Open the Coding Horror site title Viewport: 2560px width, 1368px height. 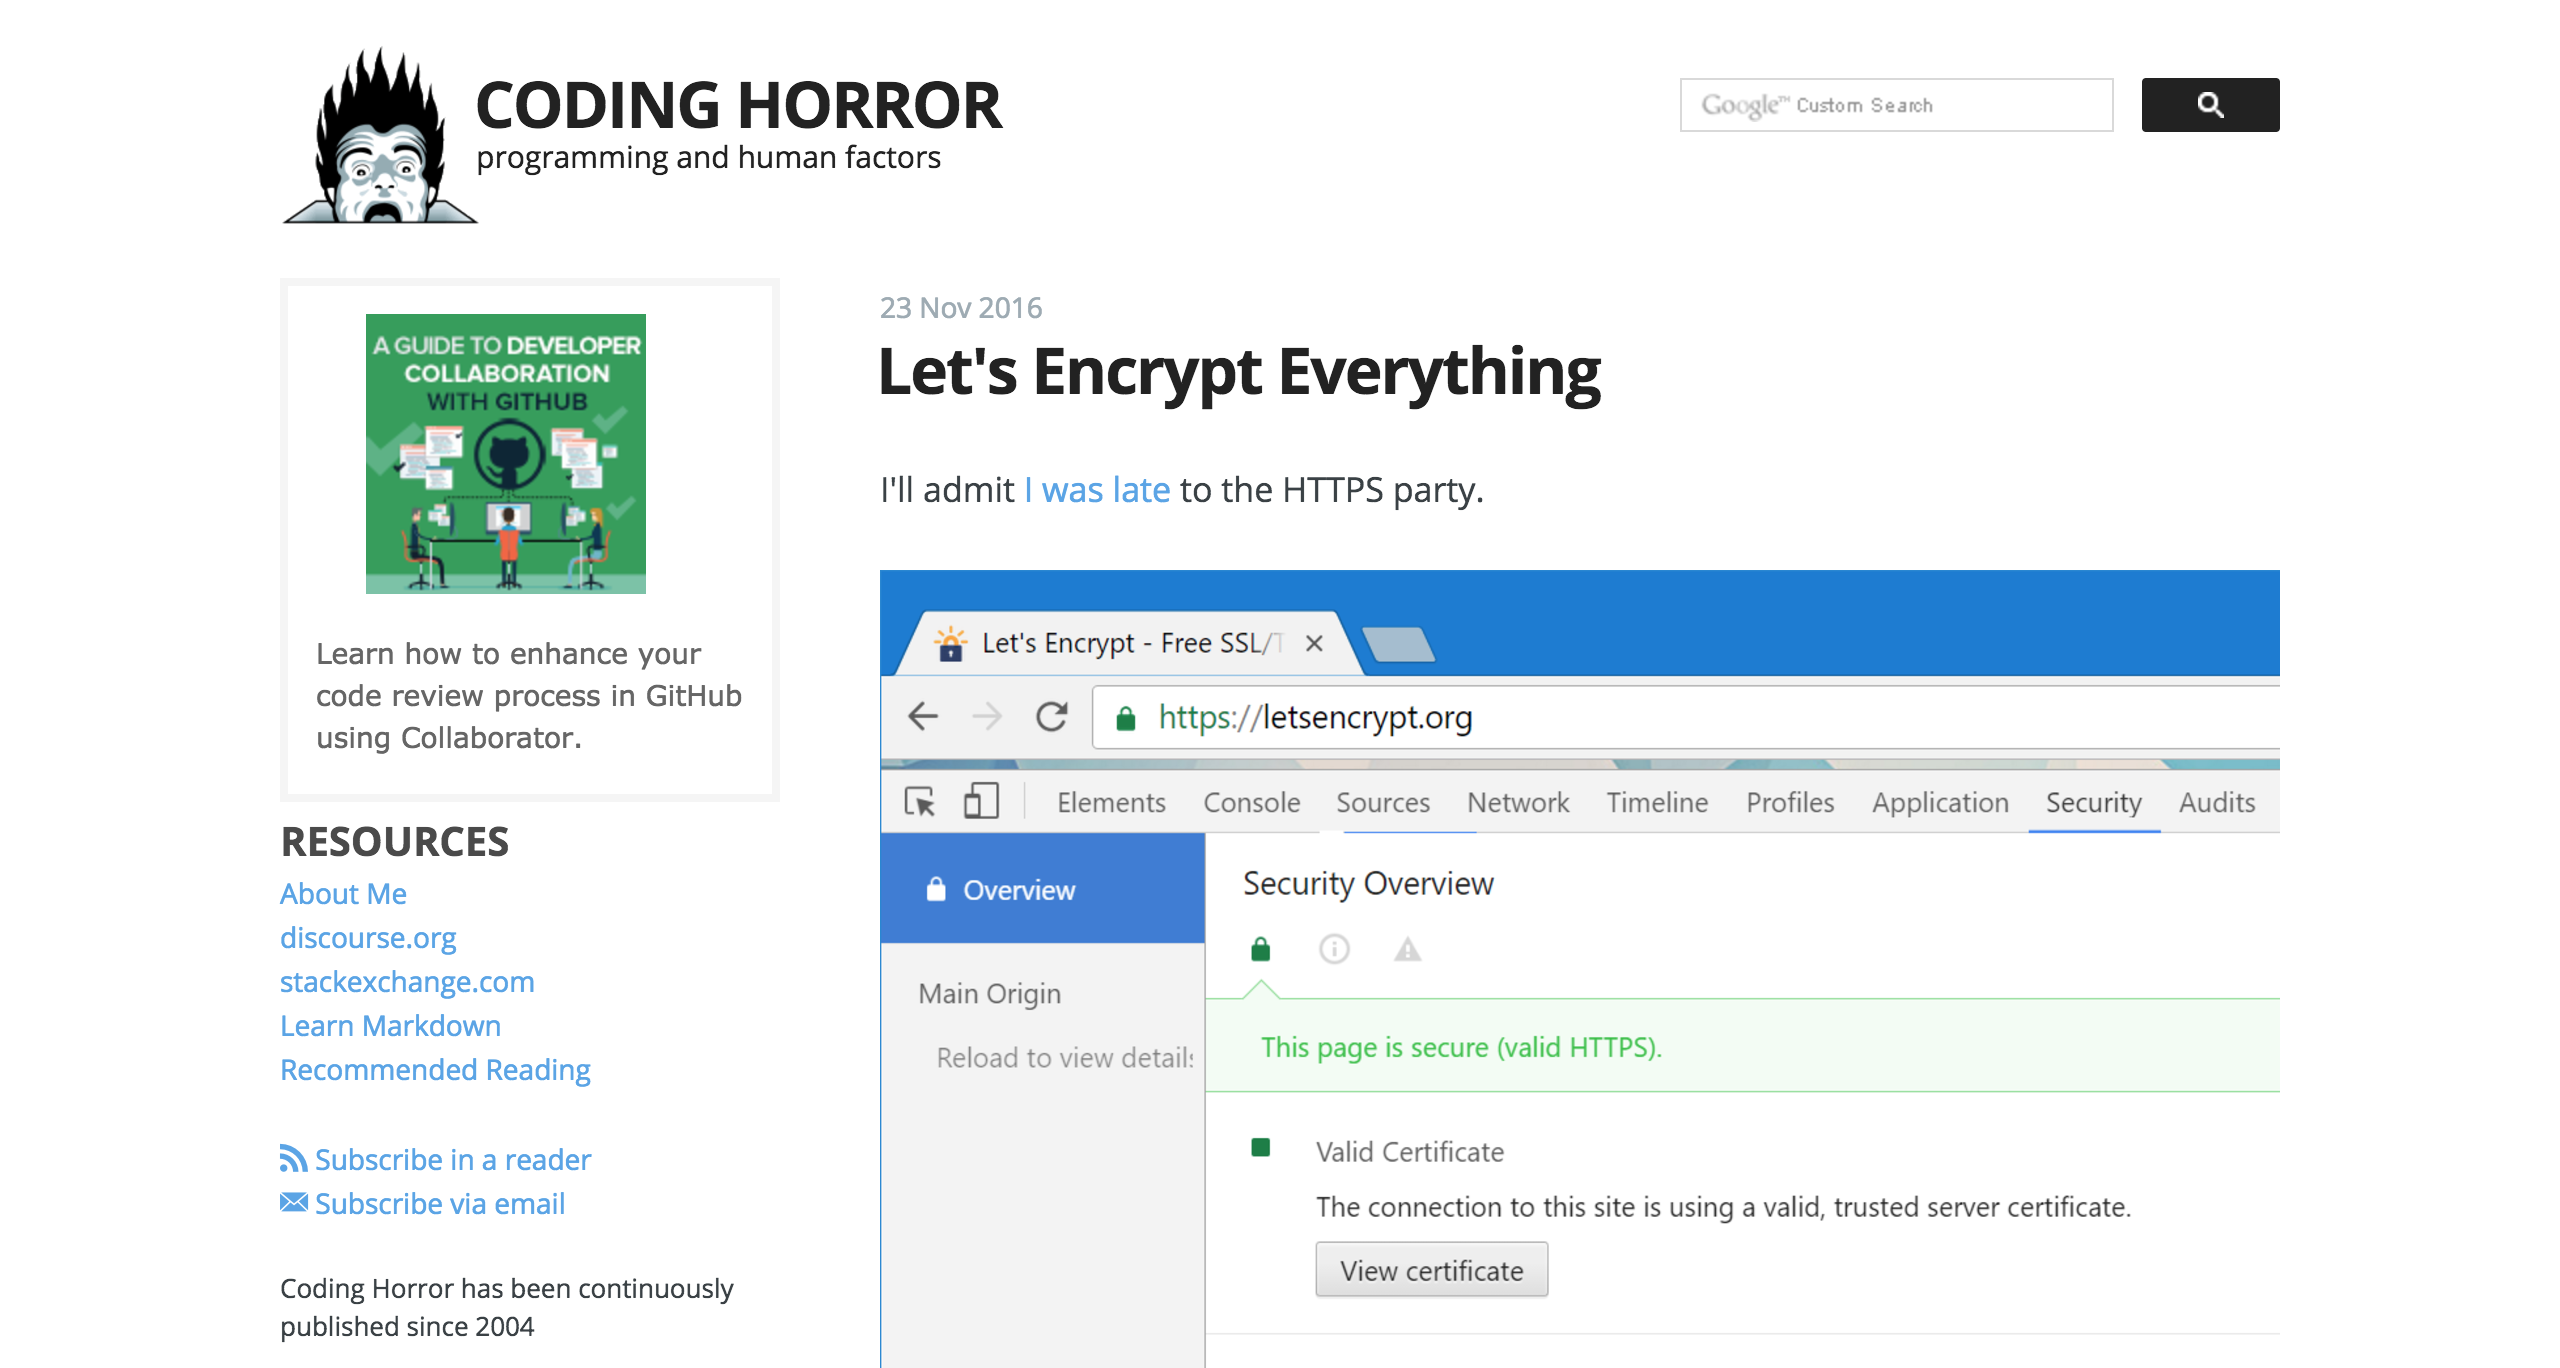[x=738, y=105]
